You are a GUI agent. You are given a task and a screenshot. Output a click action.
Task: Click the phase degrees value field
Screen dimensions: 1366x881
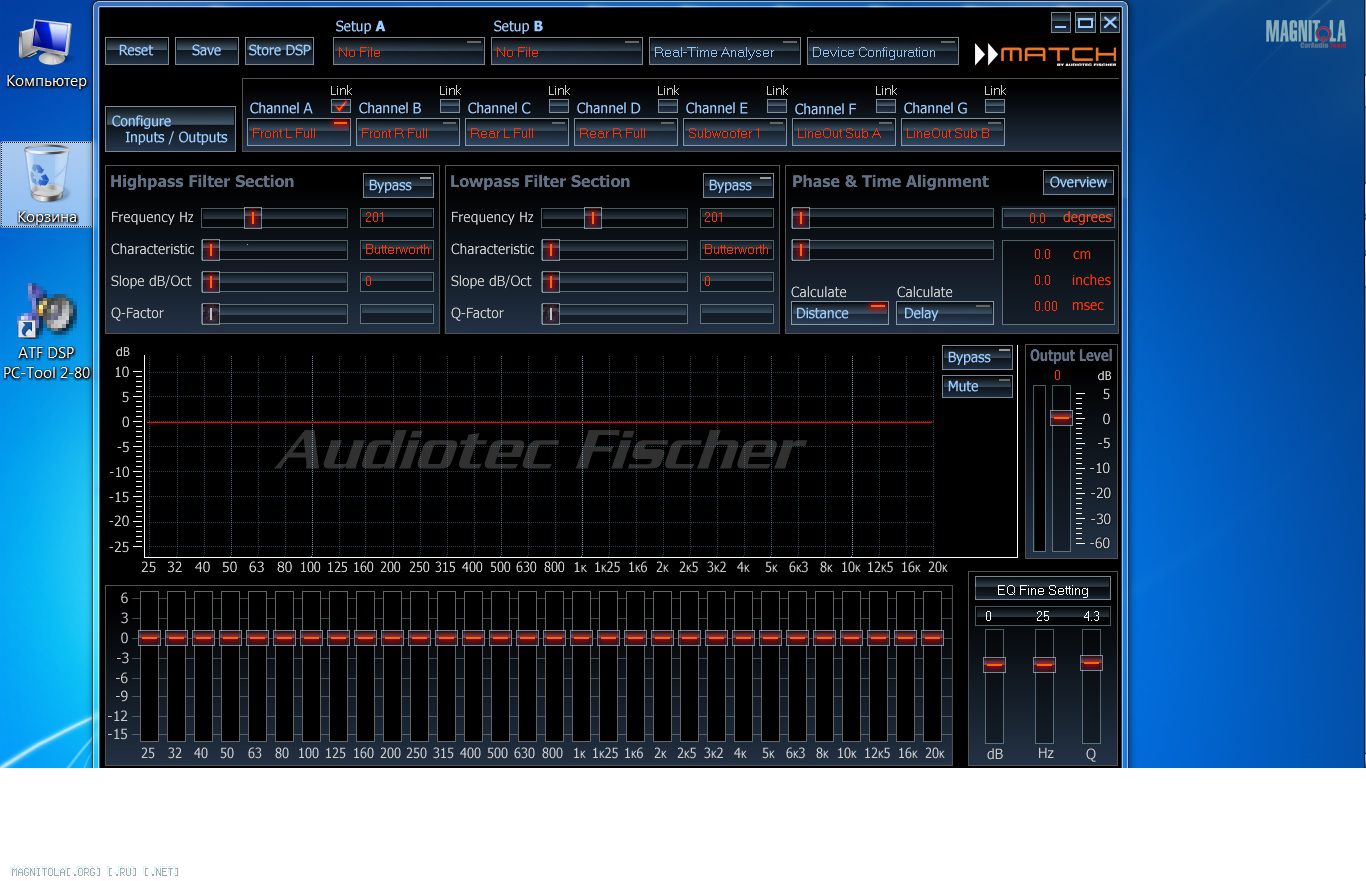point(1057,217)
